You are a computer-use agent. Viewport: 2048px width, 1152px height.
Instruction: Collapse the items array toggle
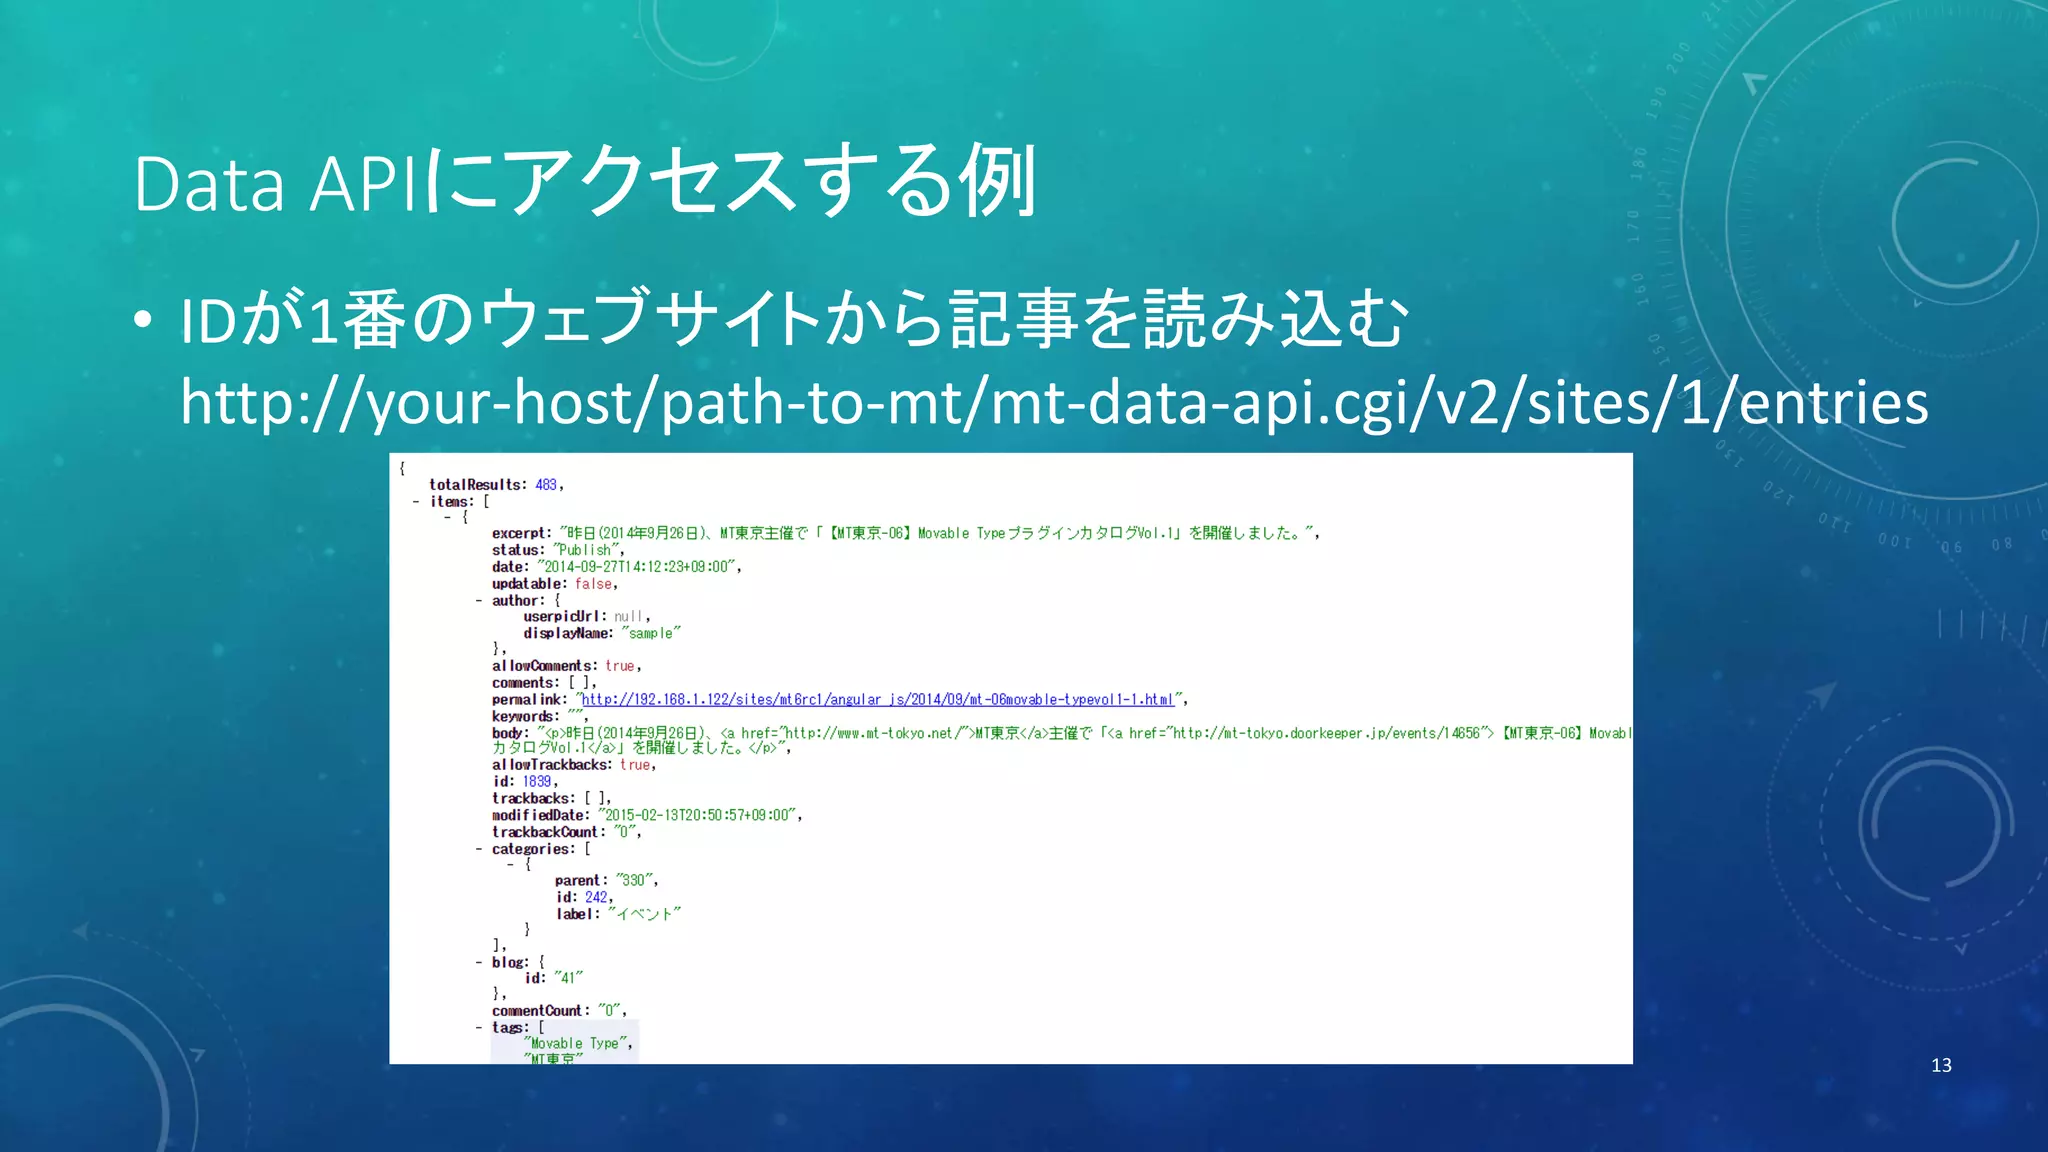(x=416, y=502)
